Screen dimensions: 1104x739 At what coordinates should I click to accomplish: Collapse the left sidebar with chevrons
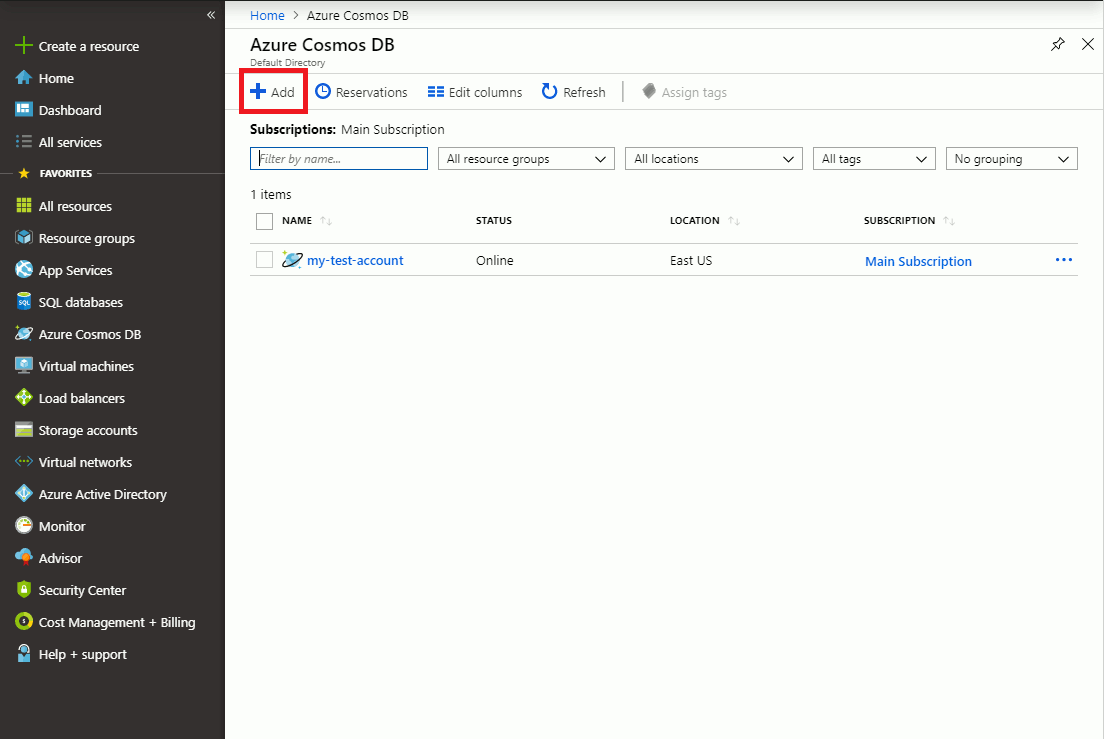click(211, 15)
